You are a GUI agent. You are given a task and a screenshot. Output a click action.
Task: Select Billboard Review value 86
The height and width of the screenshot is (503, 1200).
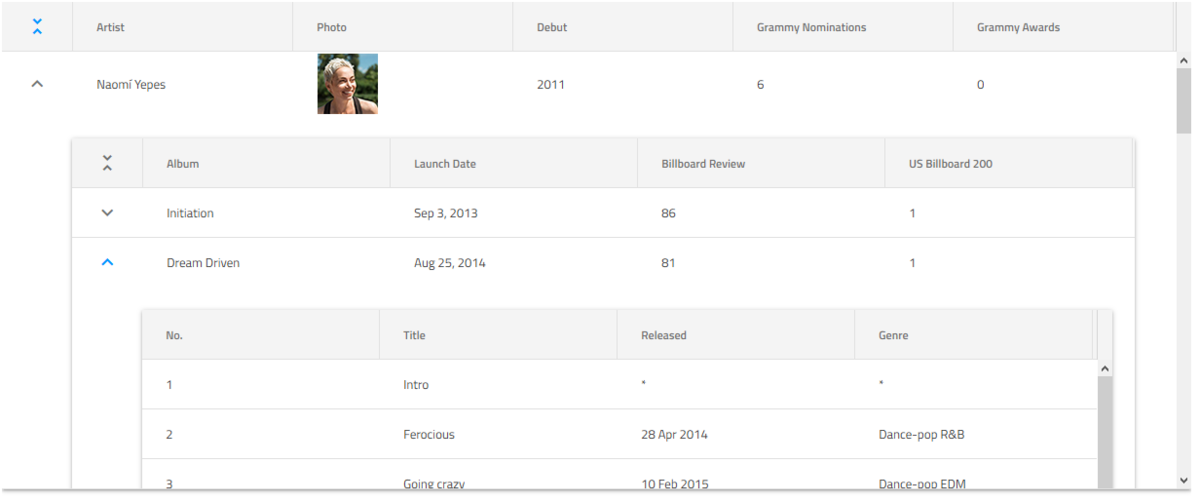pyautogui.click(x=668, y=213)
